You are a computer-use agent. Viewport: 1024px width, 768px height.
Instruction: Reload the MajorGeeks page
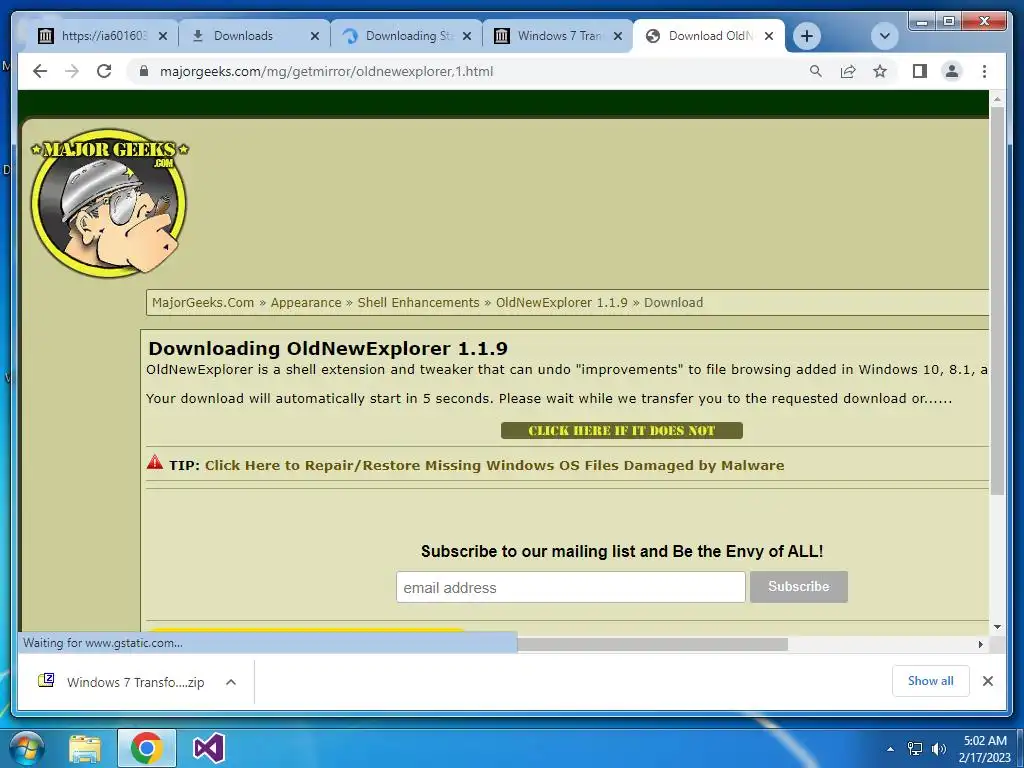click(x=104, y=71)
